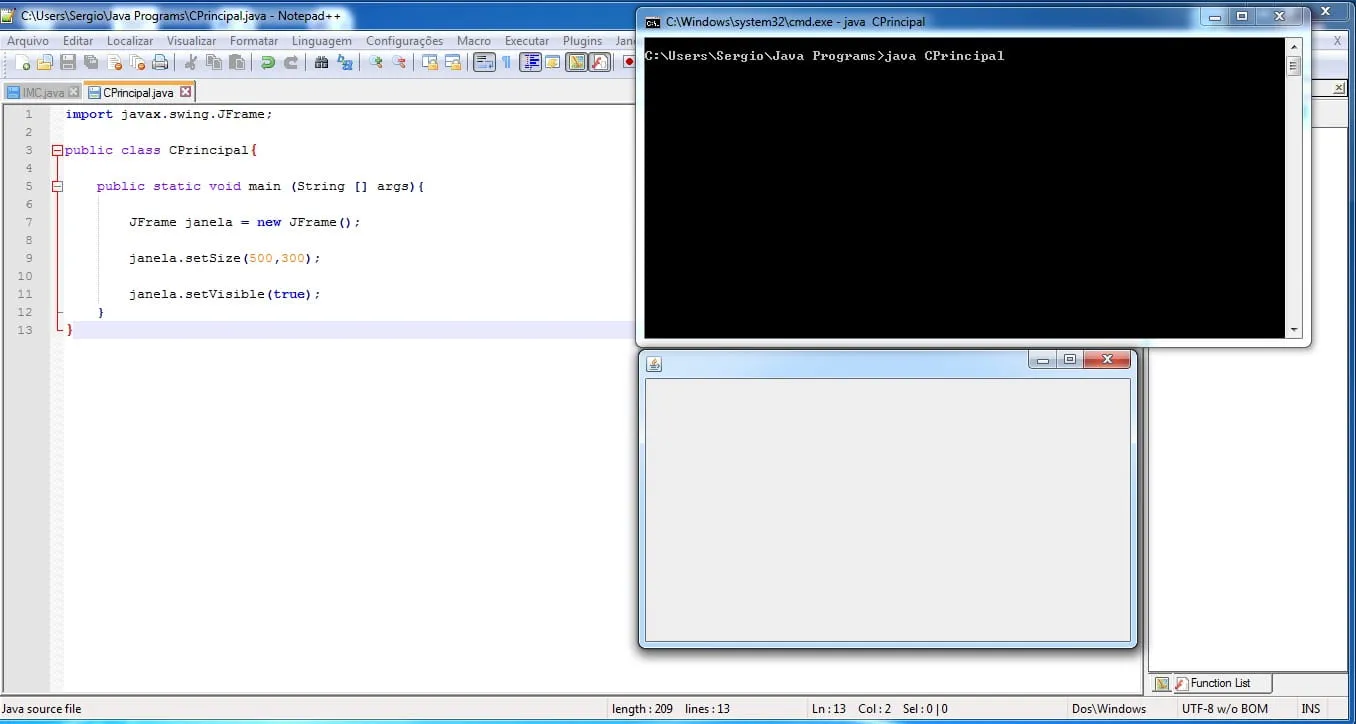
Task: Save the current file with the toolbar icon
Action: [68, 62]
